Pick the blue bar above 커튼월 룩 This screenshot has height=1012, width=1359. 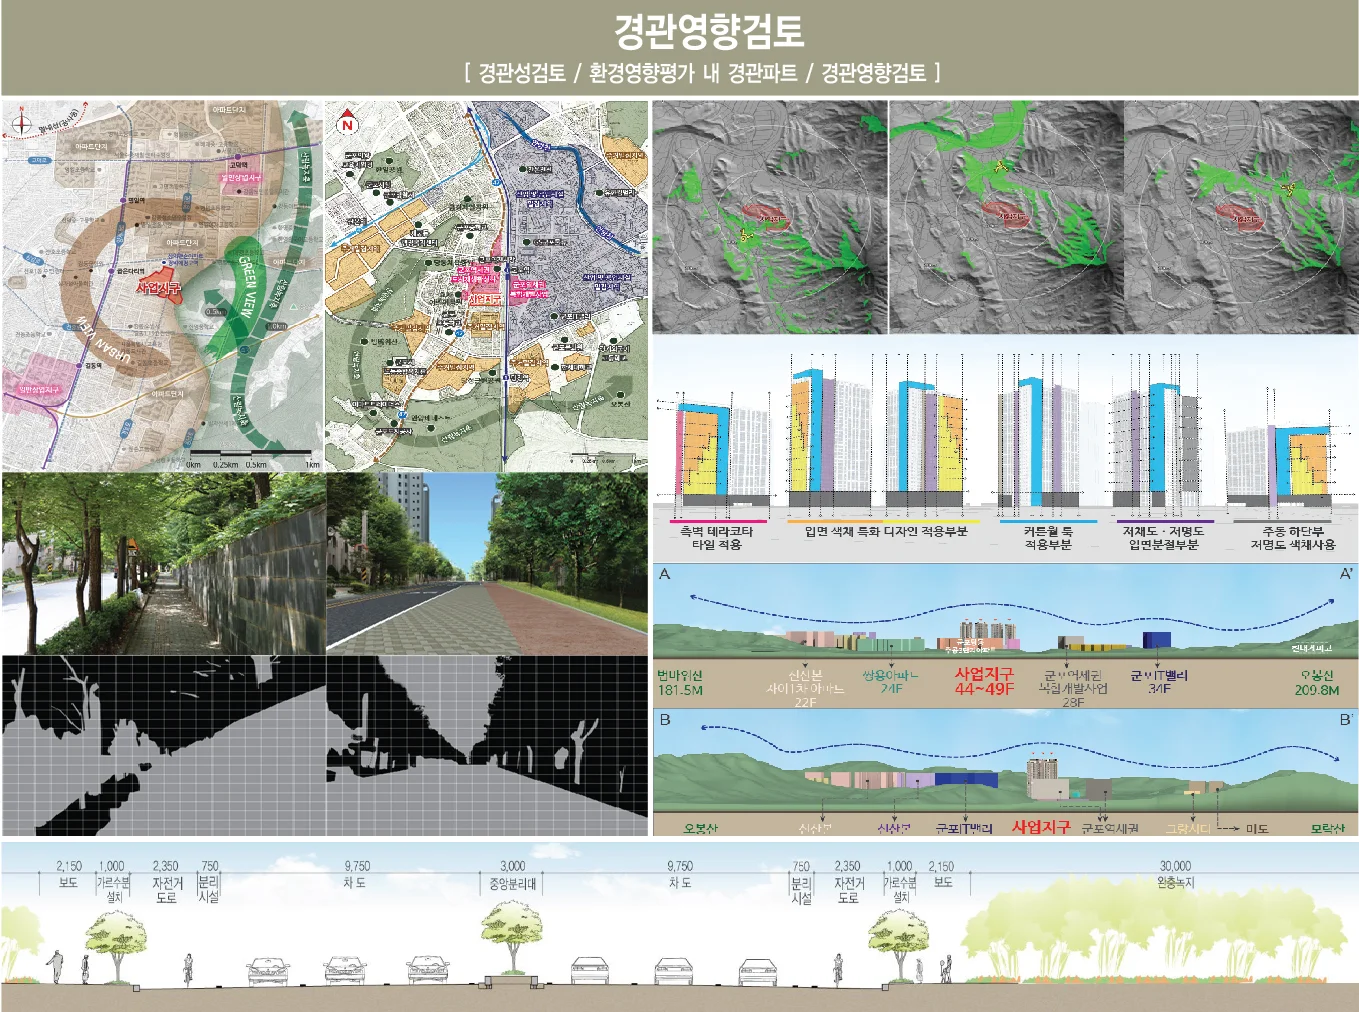[x=1047, y=521]
